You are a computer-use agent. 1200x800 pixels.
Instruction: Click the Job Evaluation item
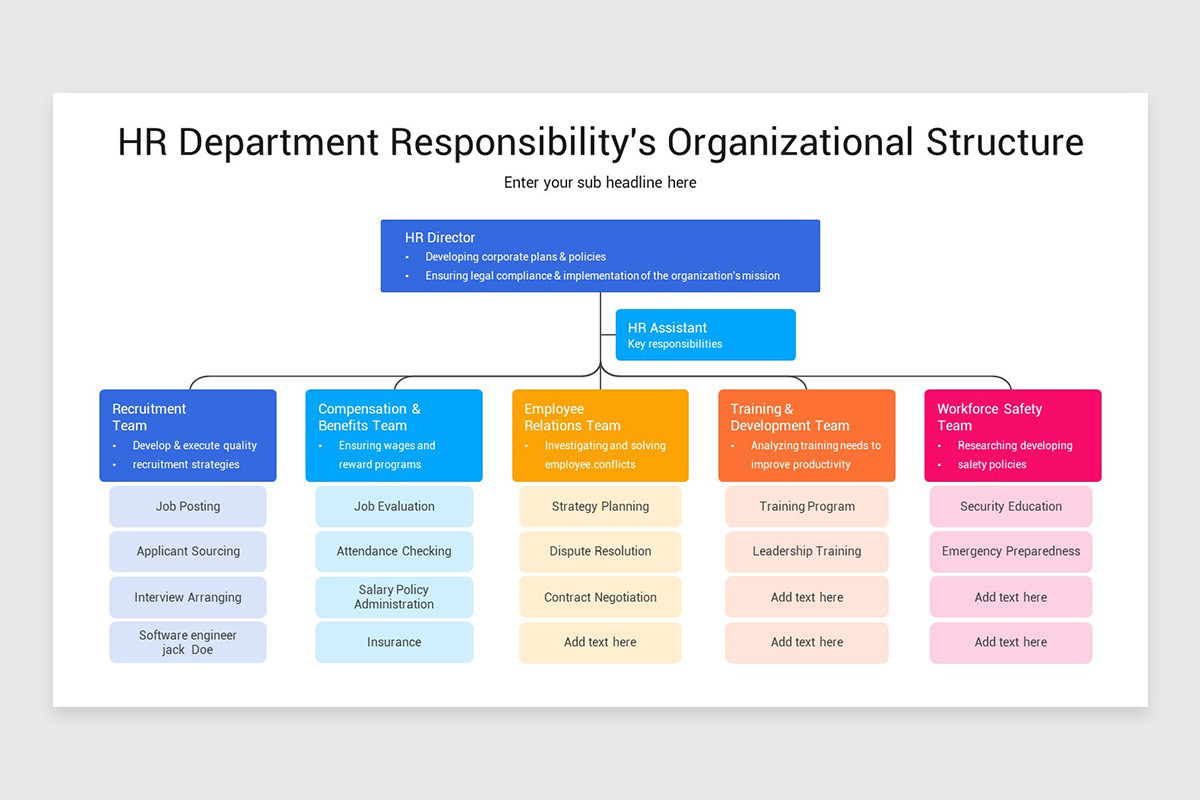point(394,506)
